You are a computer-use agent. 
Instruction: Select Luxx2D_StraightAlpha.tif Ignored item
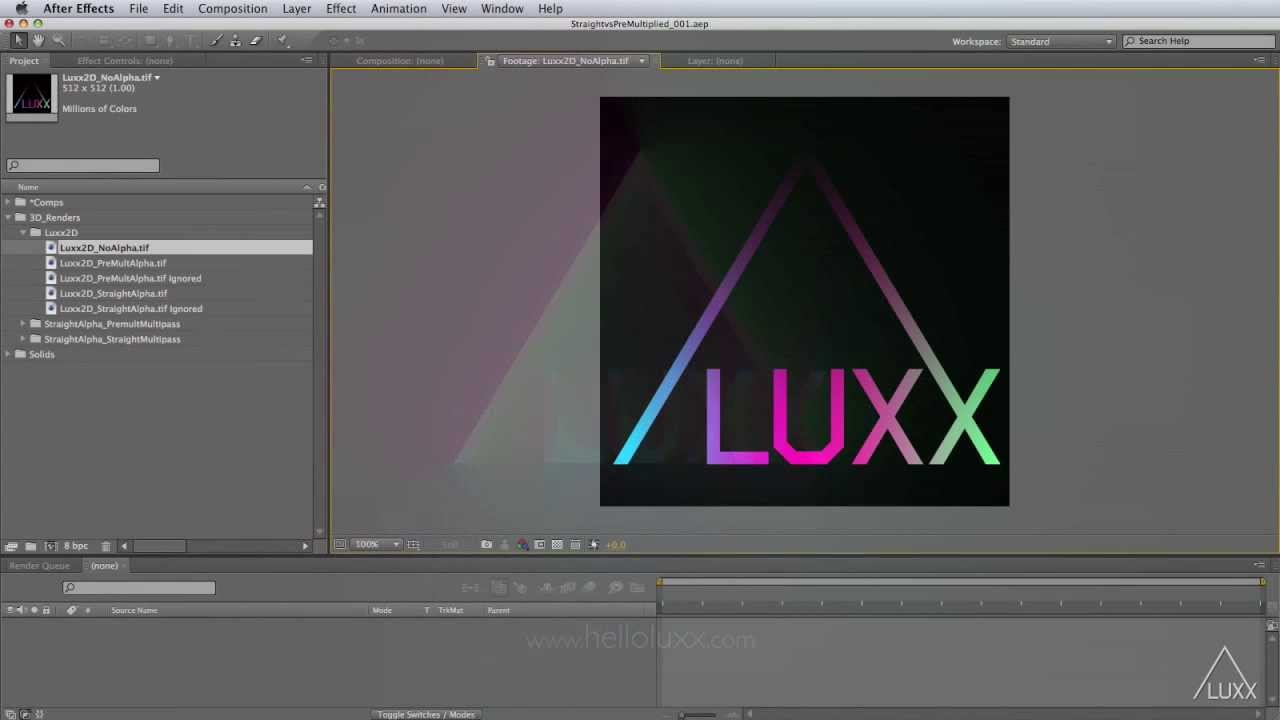[x=130, y=309]
